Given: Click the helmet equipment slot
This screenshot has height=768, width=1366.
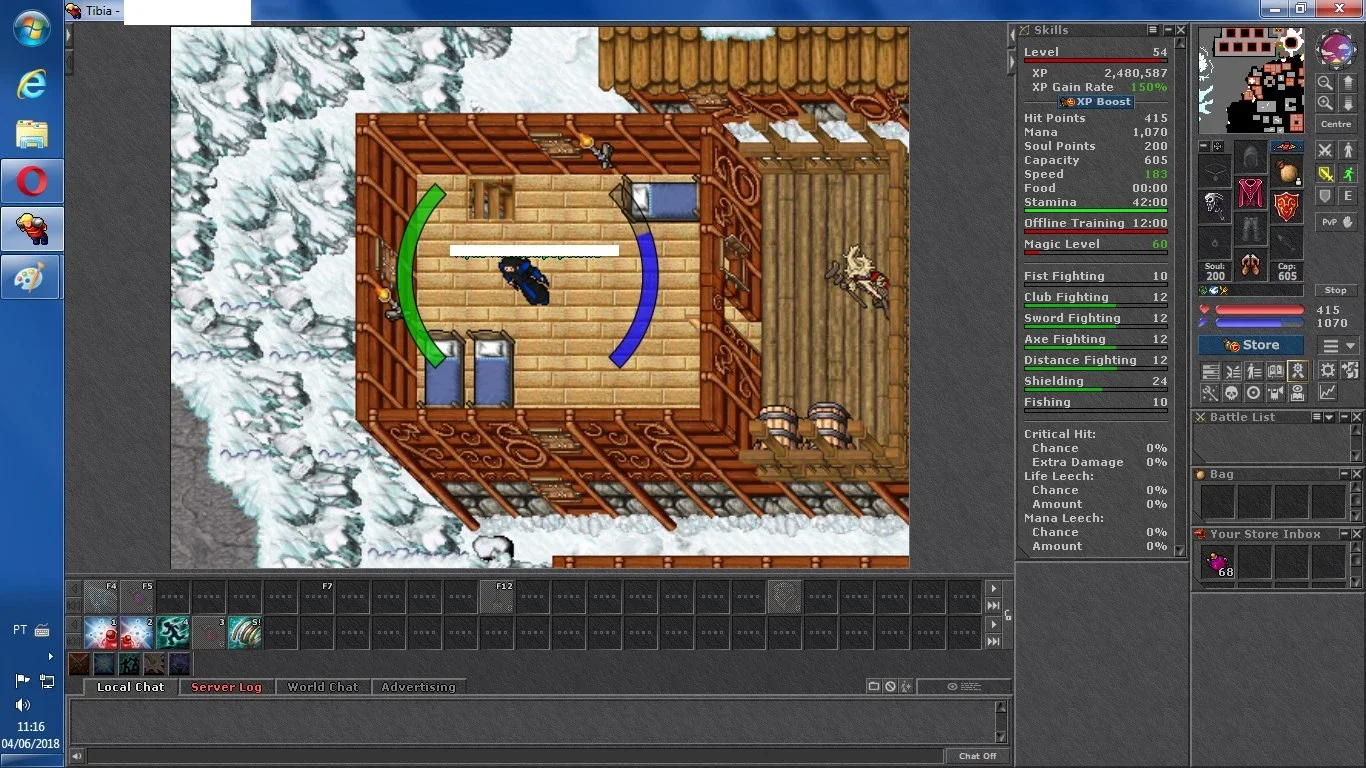Looking at the screenshot, I should coord(1251,156).
